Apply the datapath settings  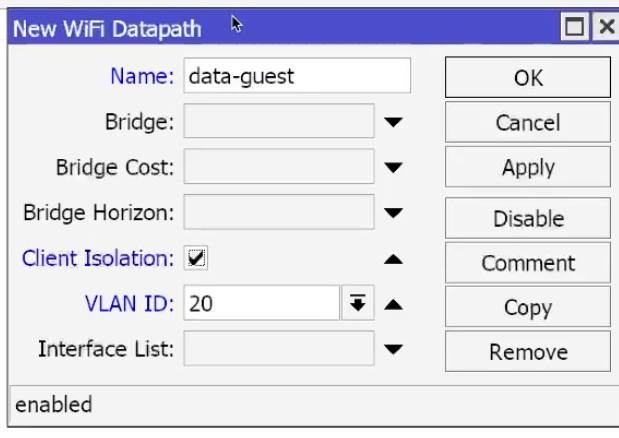point(528,167)
